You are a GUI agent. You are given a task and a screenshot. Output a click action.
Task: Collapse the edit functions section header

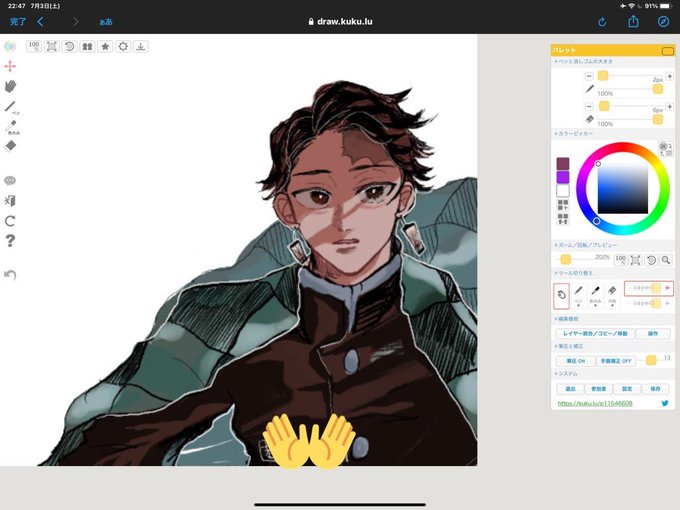click(x=566, y=319)
